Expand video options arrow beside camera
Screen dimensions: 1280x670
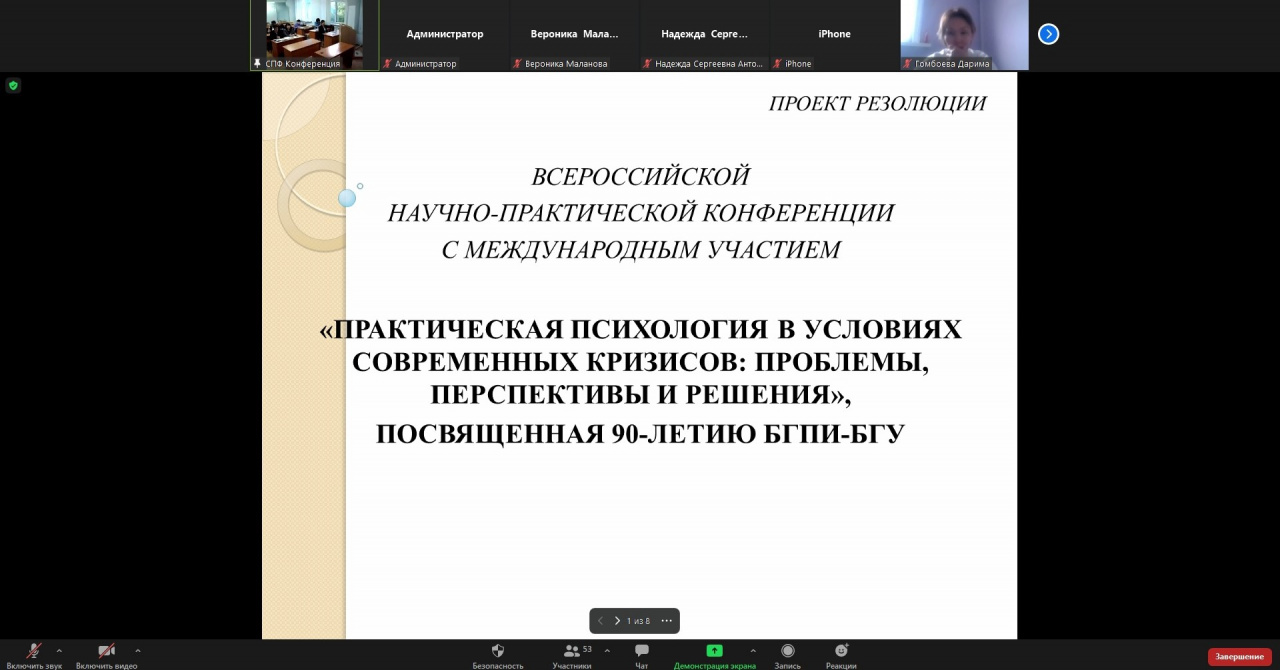click(137, 651)
